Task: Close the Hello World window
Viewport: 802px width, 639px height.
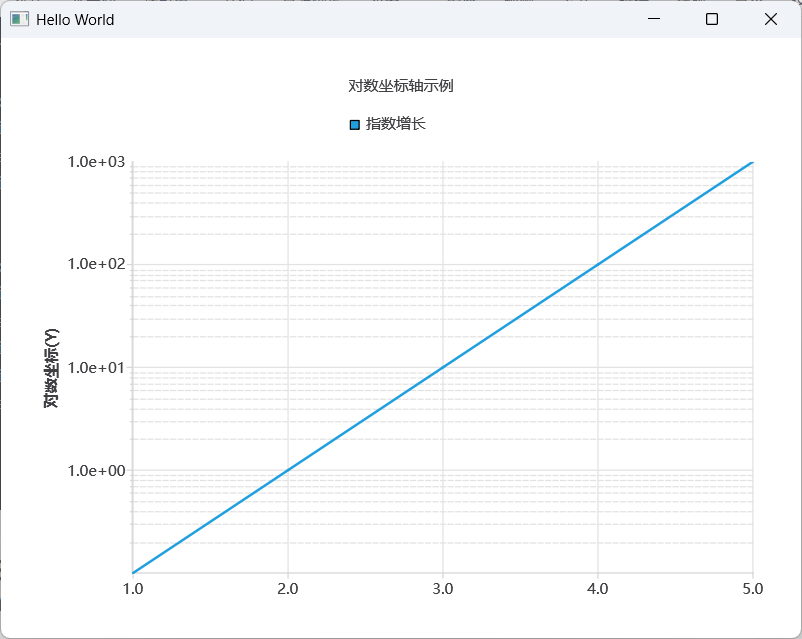Action: [771, 19]
